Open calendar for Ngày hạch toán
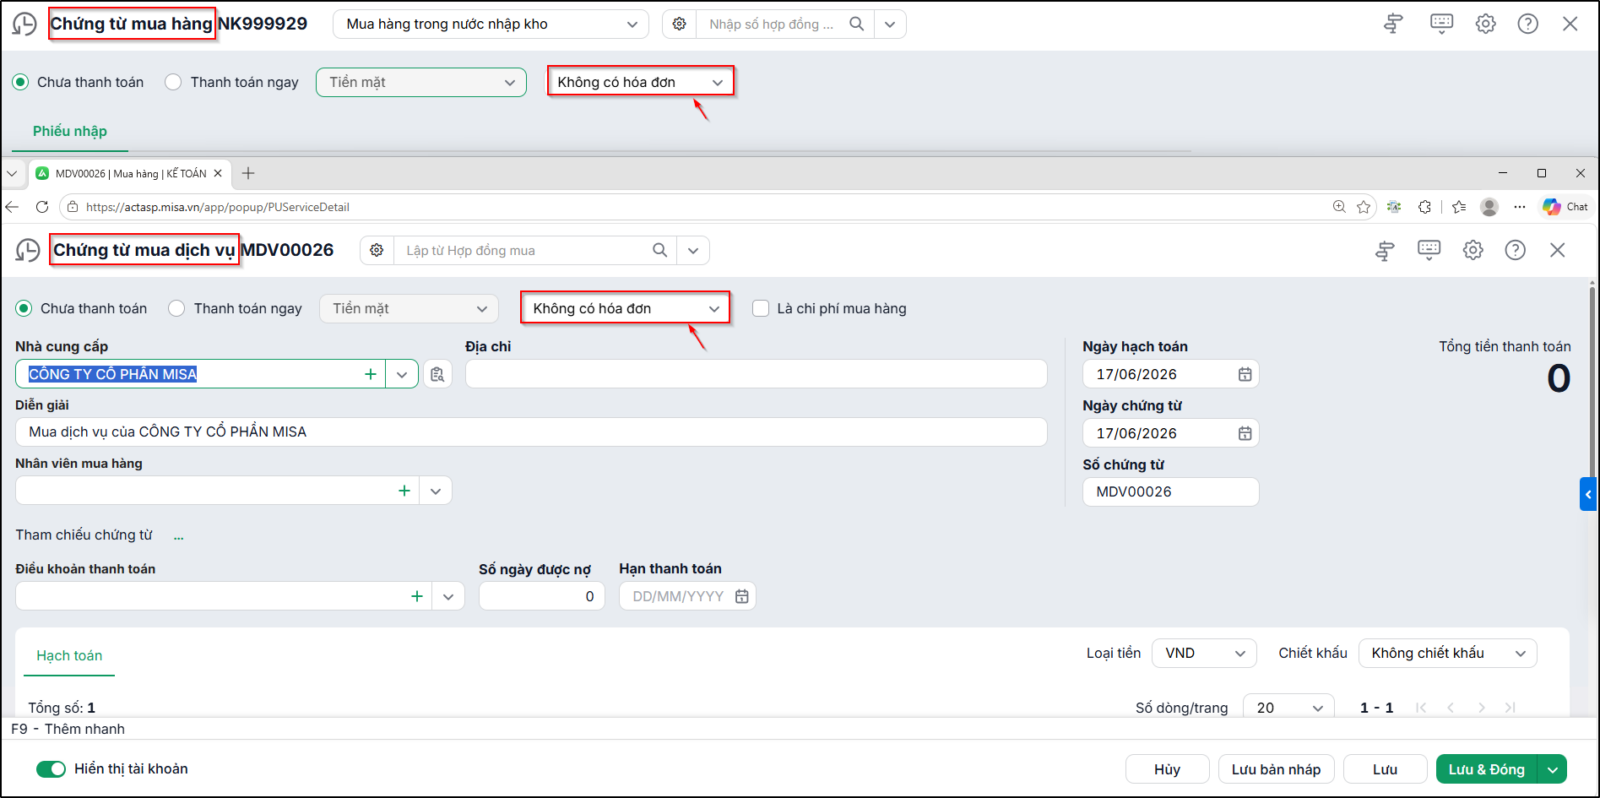Image resolution: width=1600 pixels, height=798 pixels. pos(1245,374)
